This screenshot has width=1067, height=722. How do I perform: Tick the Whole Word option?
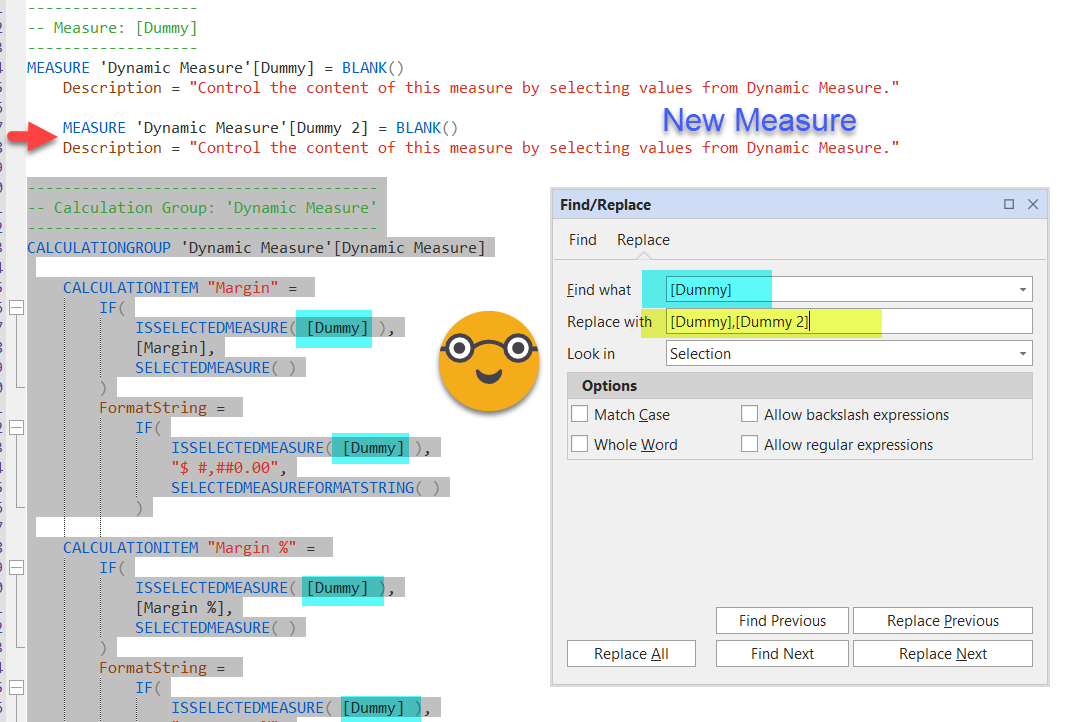[580, 444]
